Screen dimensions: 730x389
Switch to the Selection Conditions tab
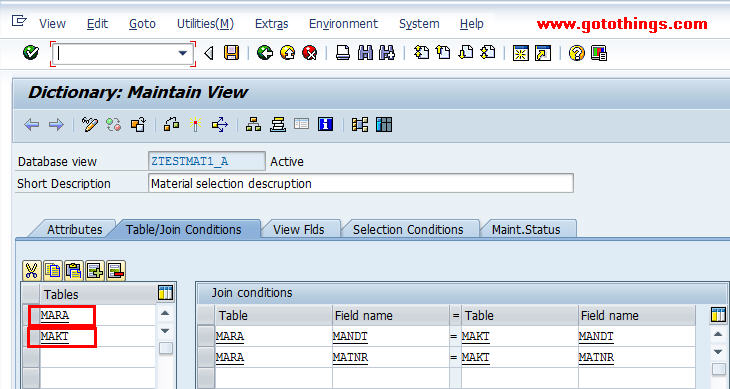(x=408, y=229)
